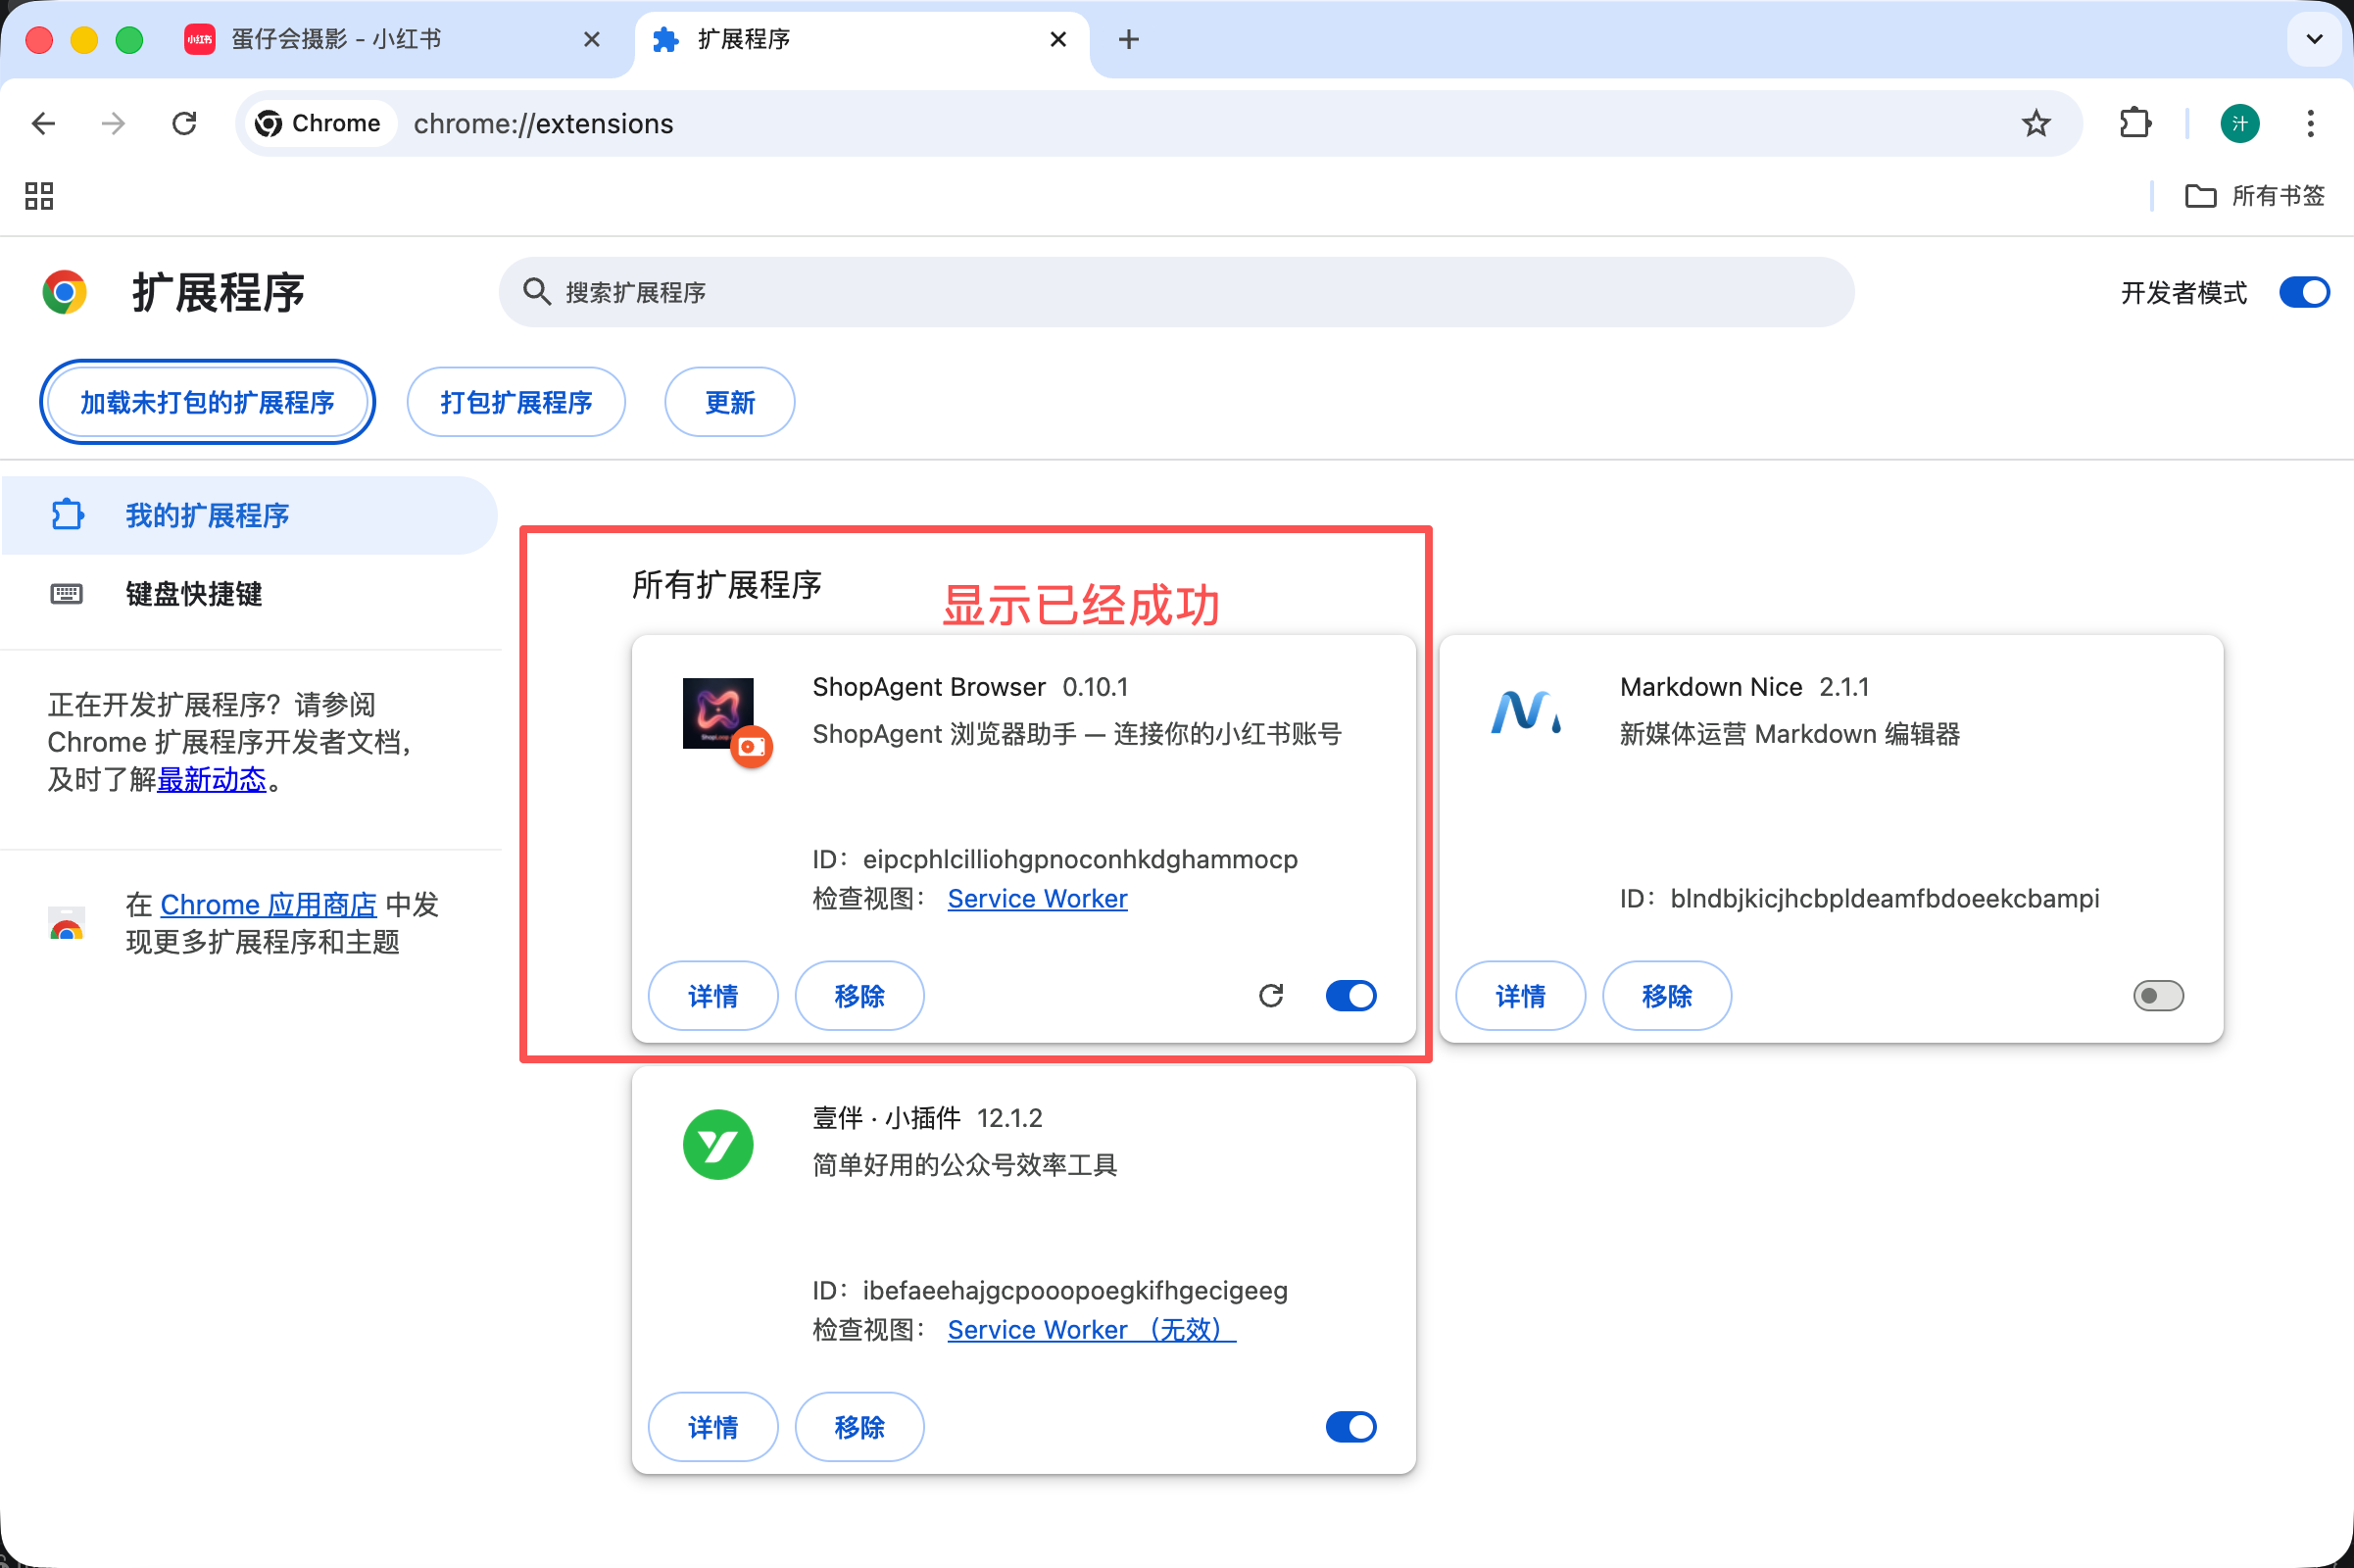
Task: Bookmark this page with the star icon
Action: [x=2036, y=123]
